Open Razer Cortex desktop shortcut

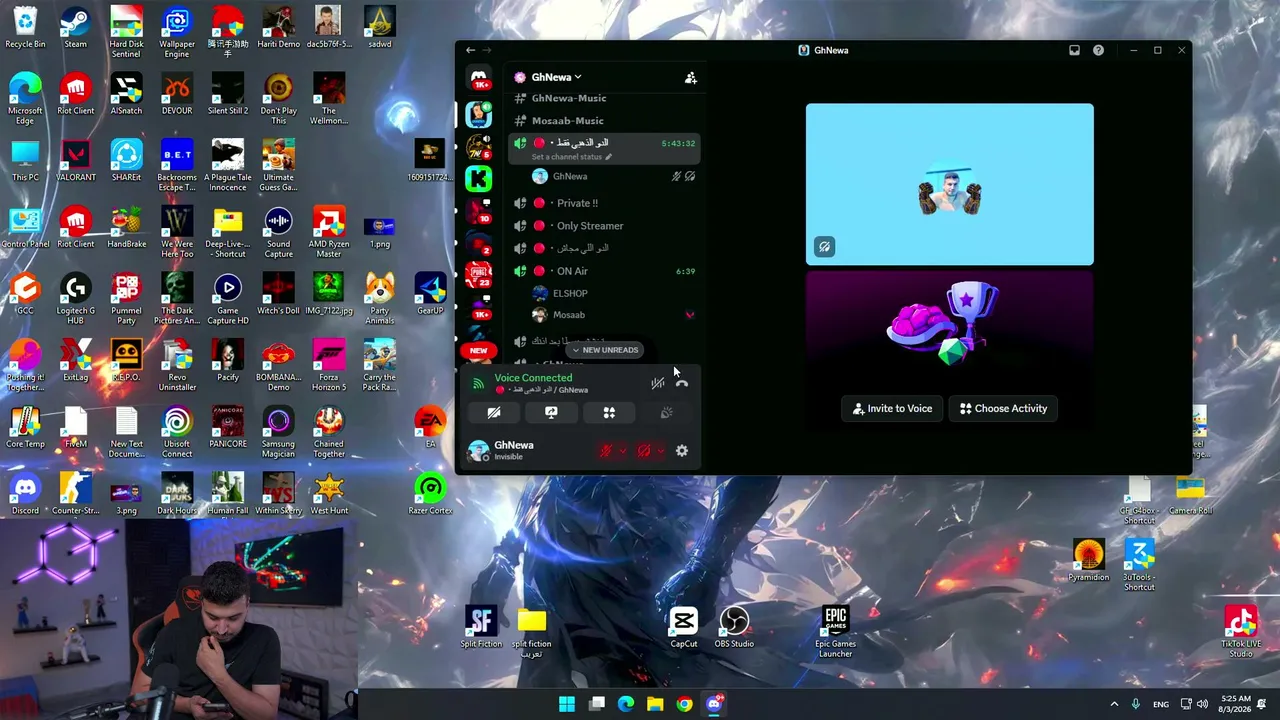coord(430,494)
